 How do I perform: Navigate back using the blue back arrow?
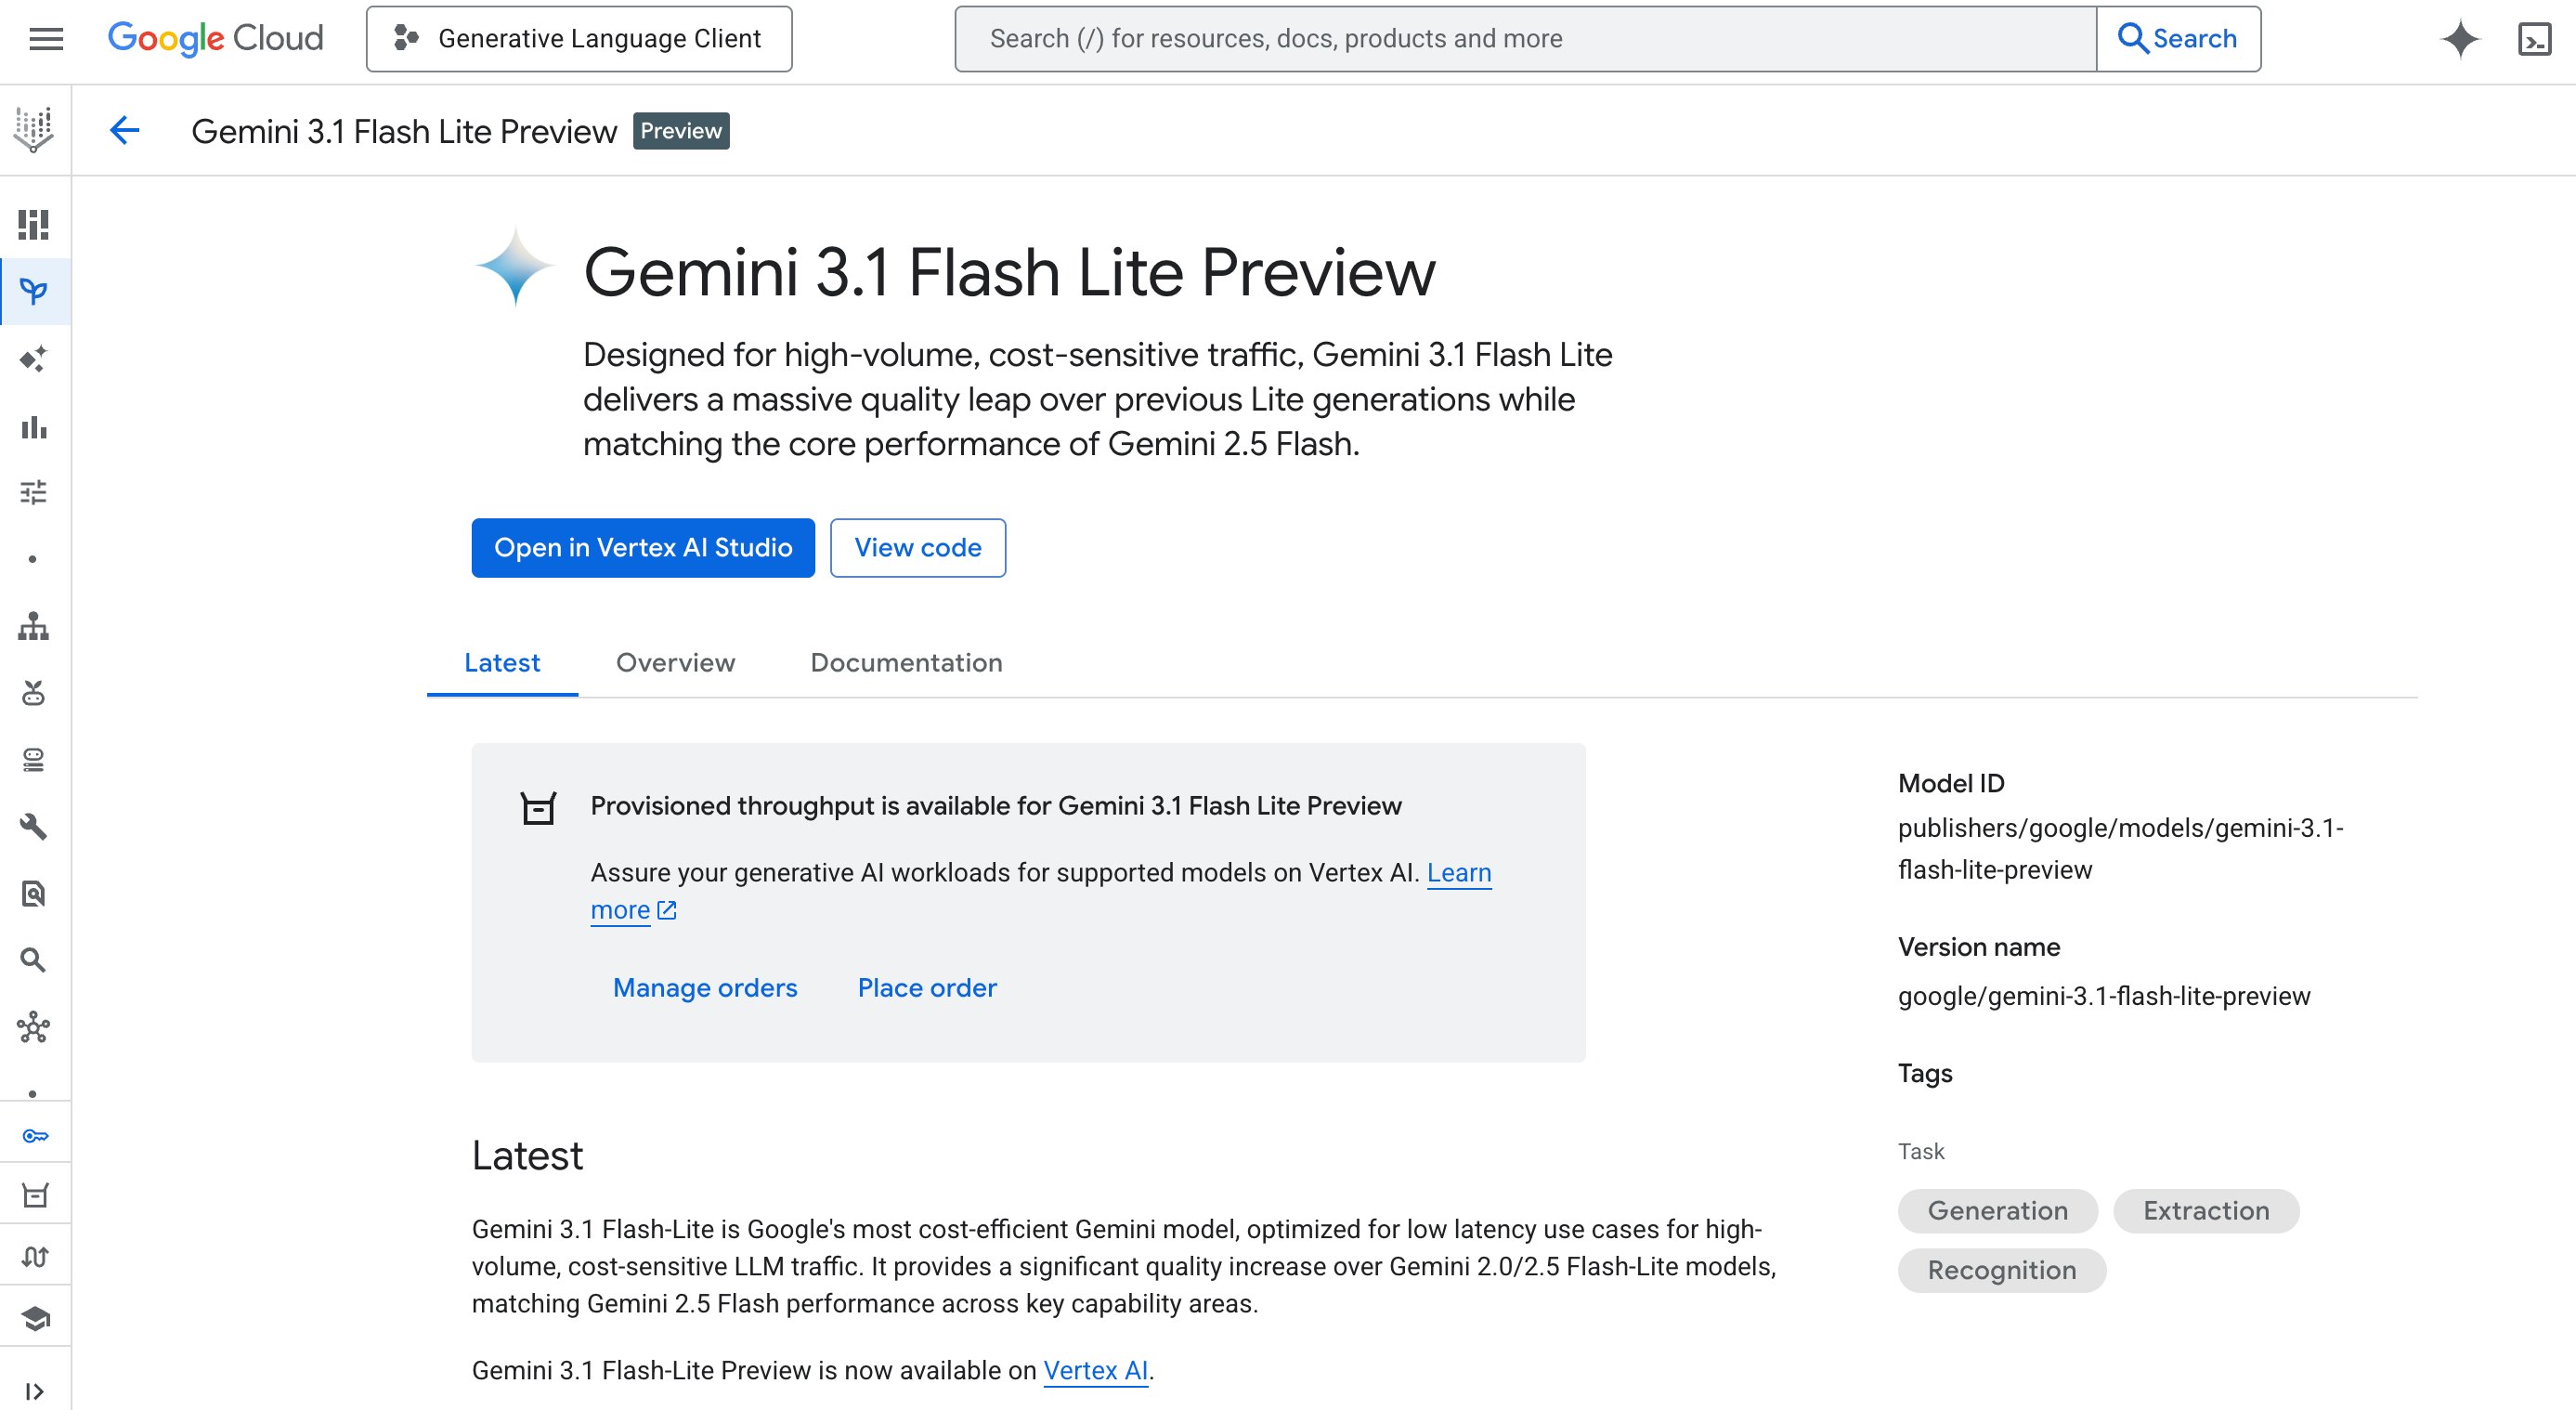(124, 130)
